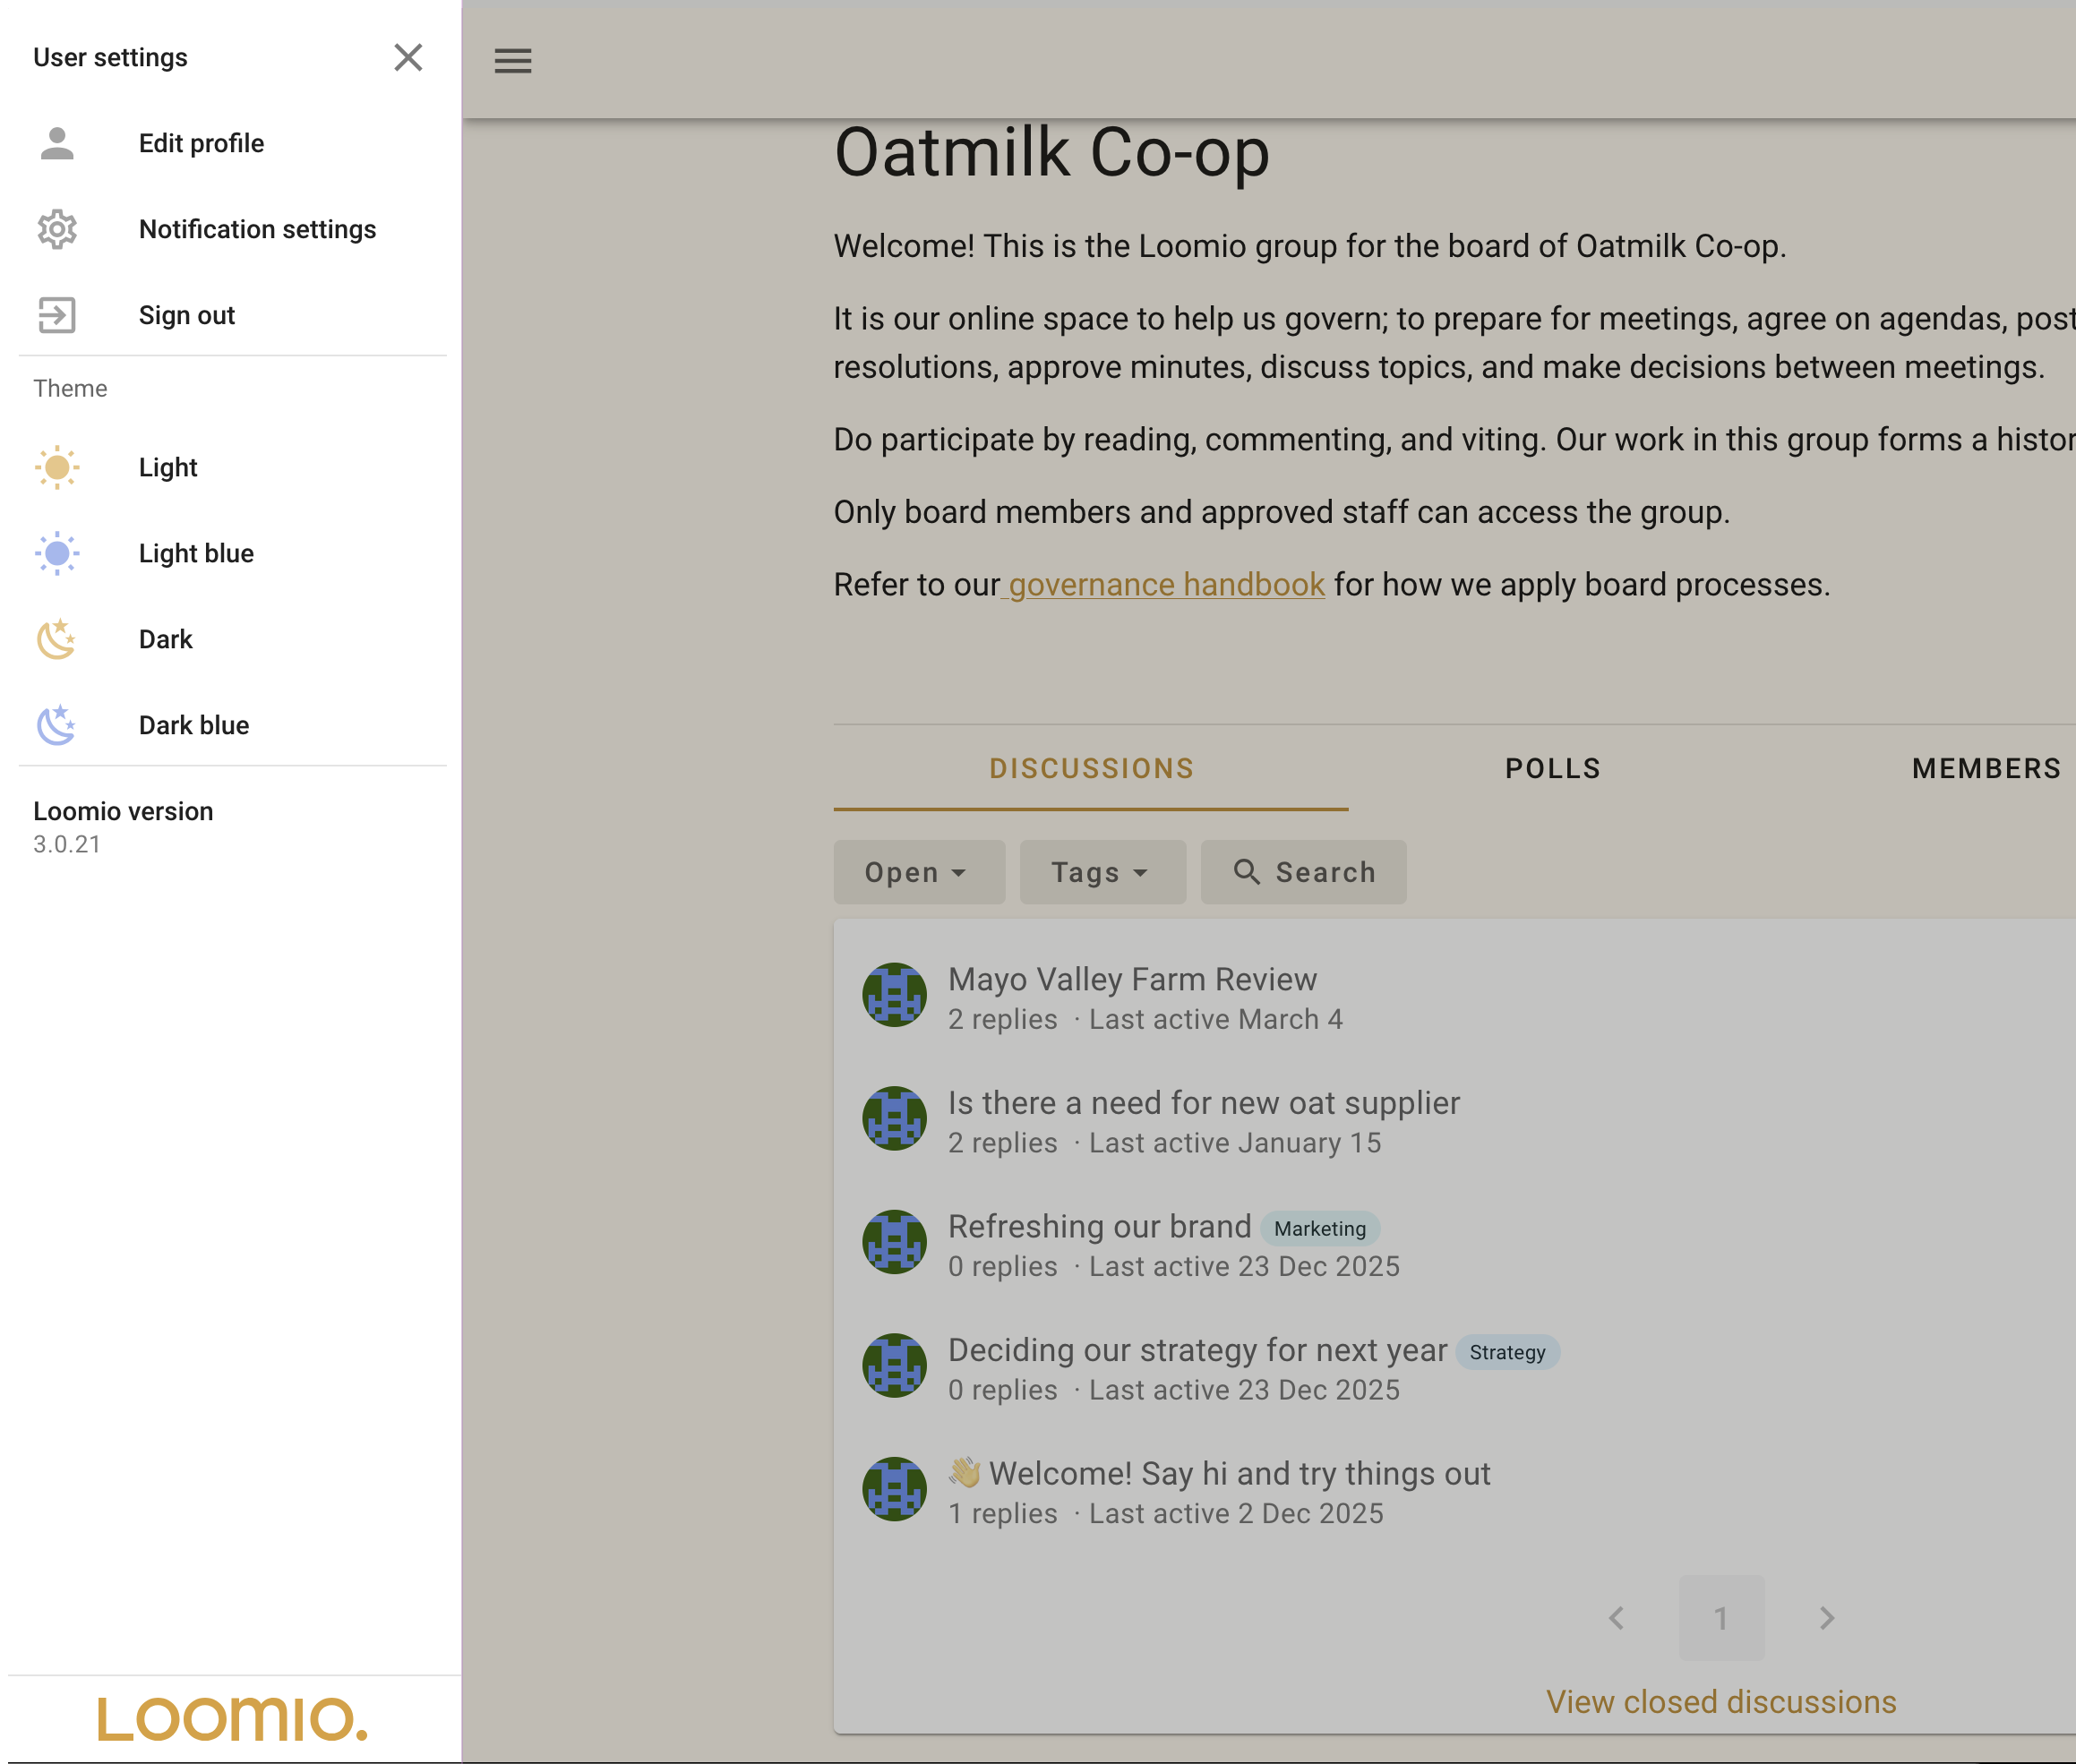Switch to Dark theme moon icon

57,640
